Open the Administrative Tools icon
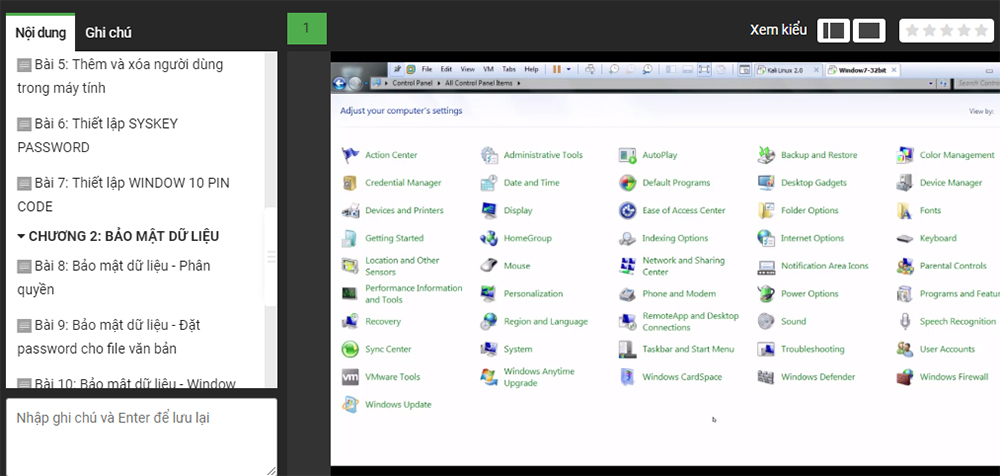Image resolution: width=1000 pixels, height=476 pixels. 489,155
